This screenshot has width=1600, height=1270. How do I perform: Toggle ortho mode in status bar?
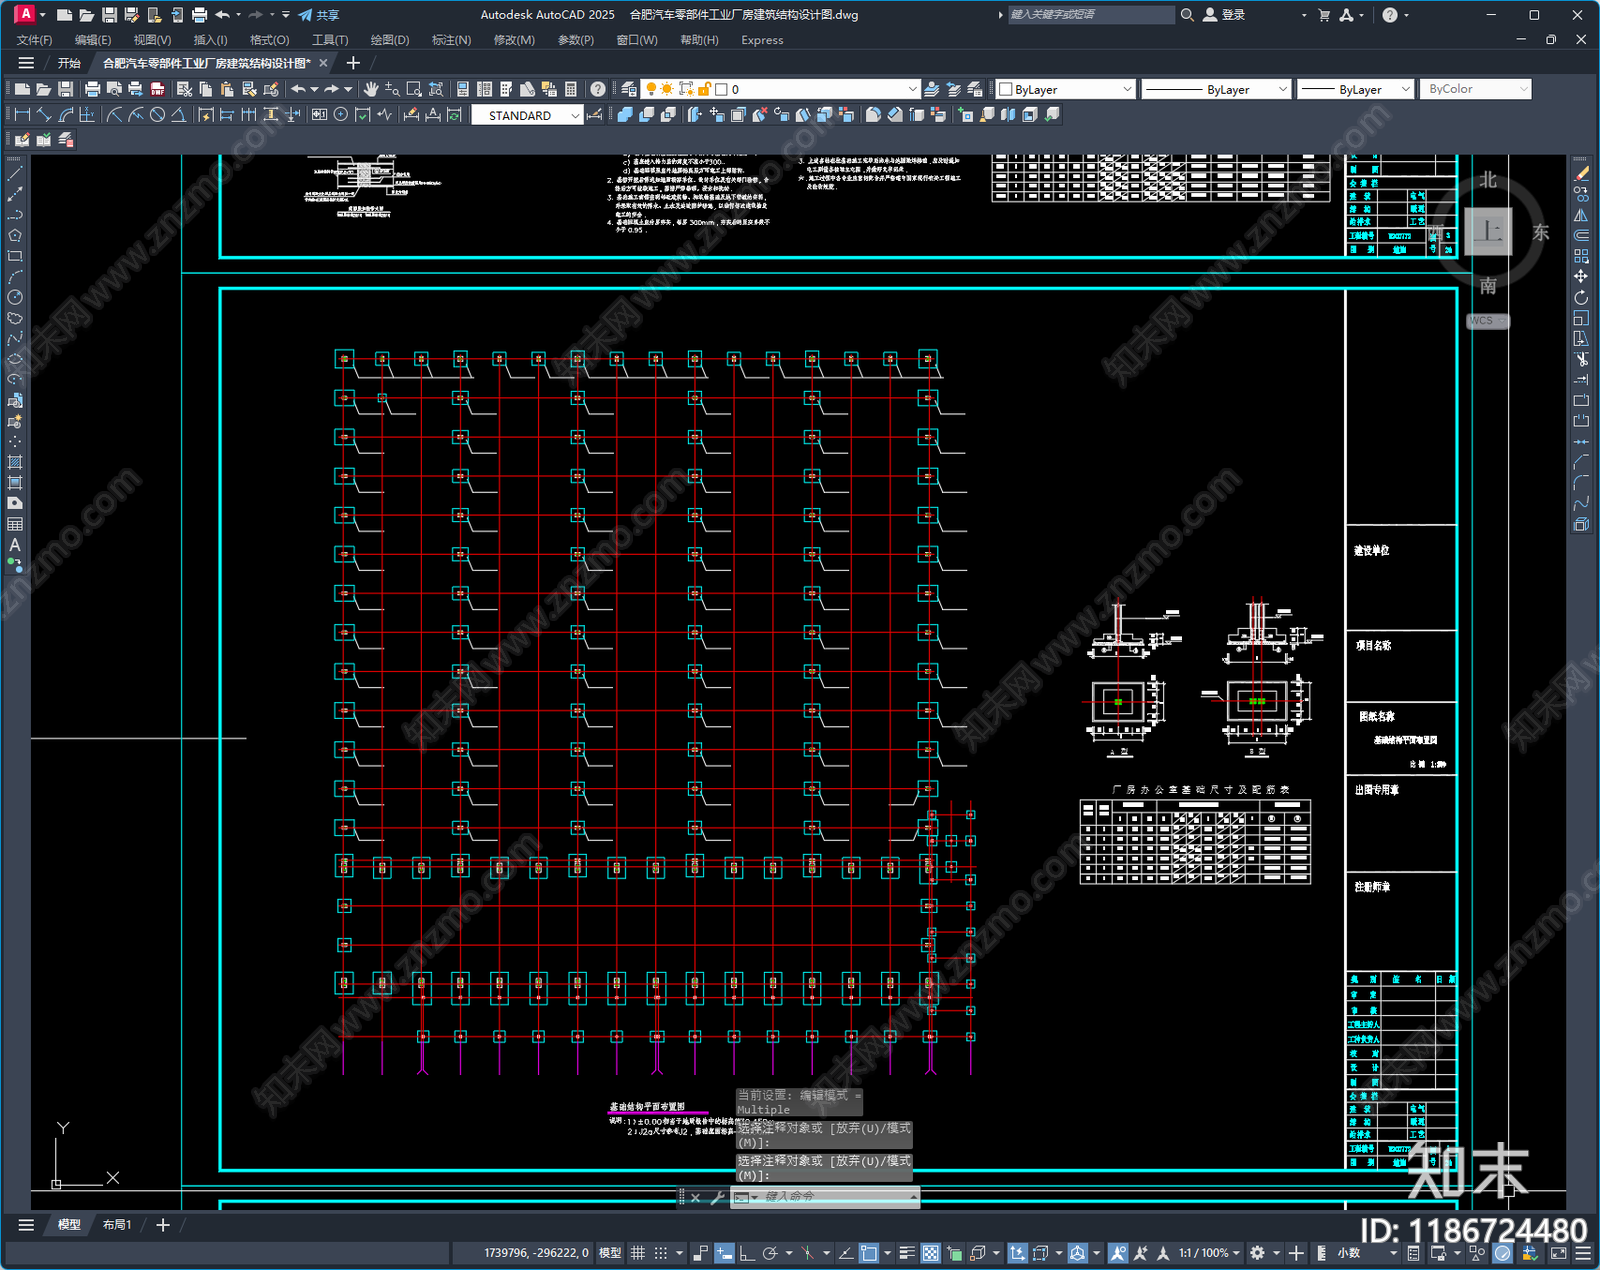tap(747, 1253)
